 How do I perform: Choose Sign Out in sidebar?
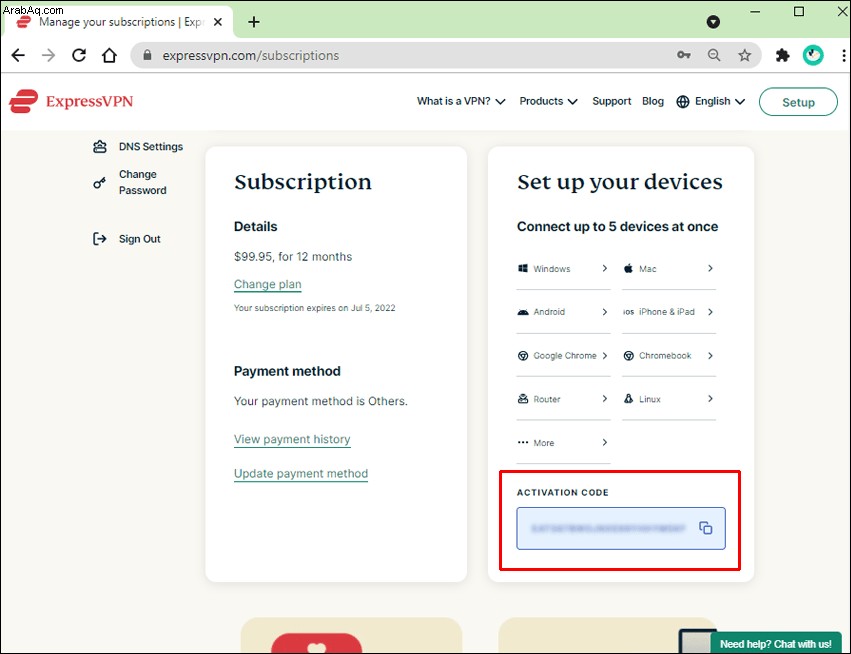139,239
